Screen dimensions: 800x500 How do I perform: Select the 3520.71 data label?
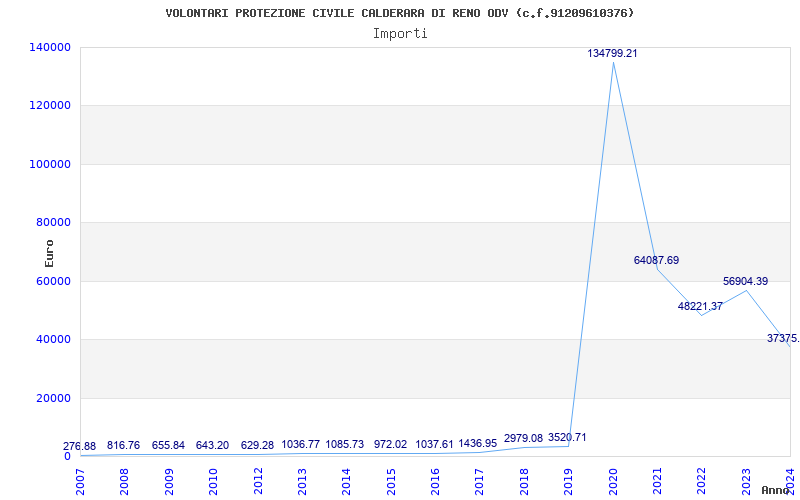pos(567,437)
